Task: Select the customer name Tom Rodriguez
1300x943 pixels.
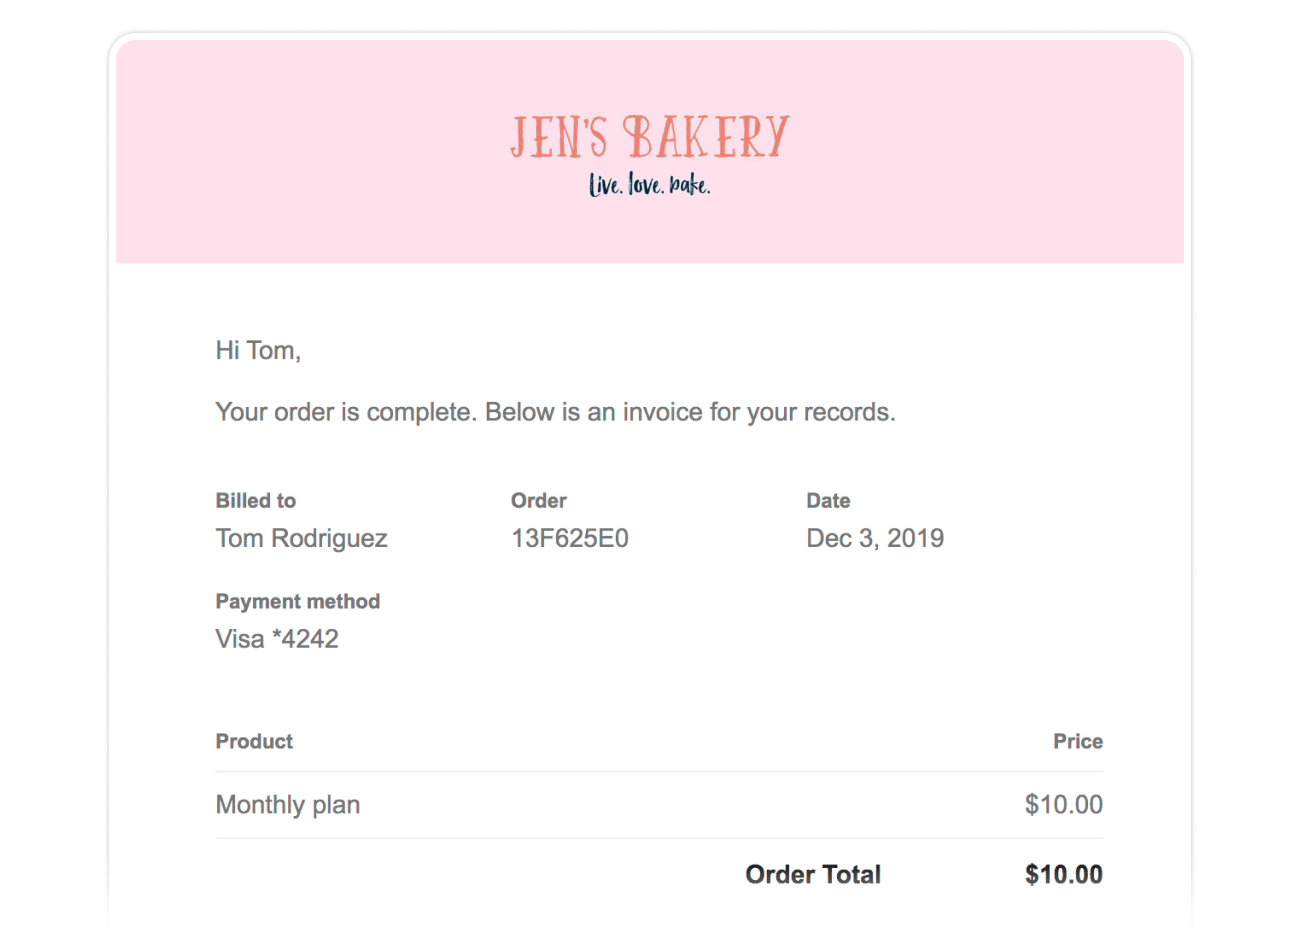Action: point(301,539)
